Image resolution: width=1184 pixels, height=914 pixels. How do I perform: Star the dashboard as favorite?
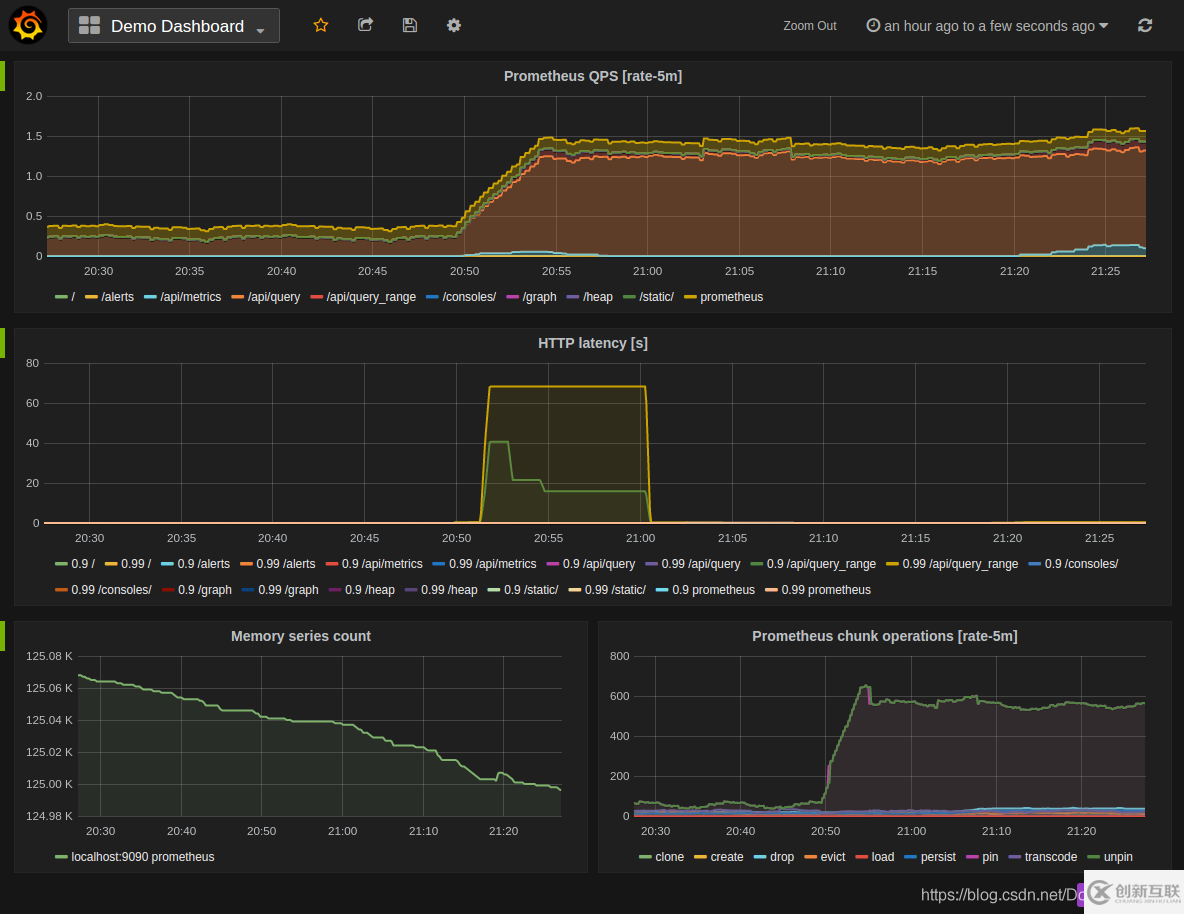(x=321, y=25)
